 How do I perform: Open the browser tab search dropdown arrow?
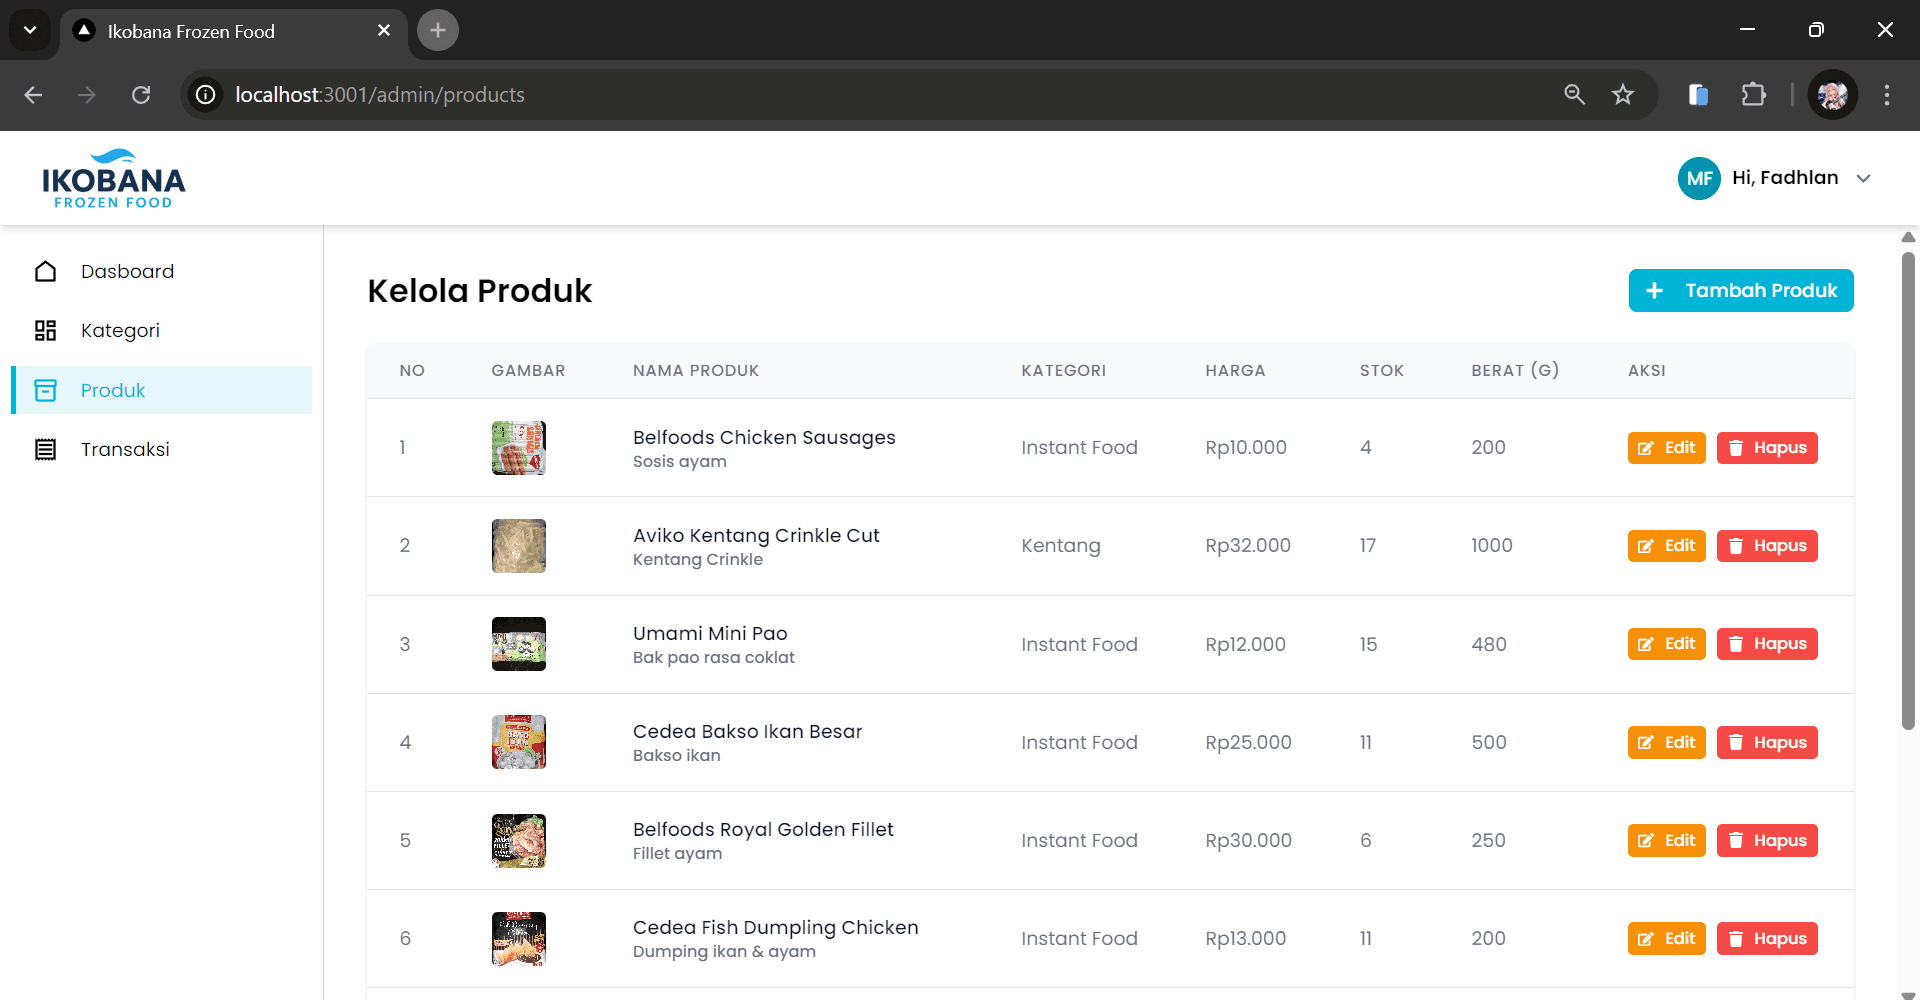[30, 30]
